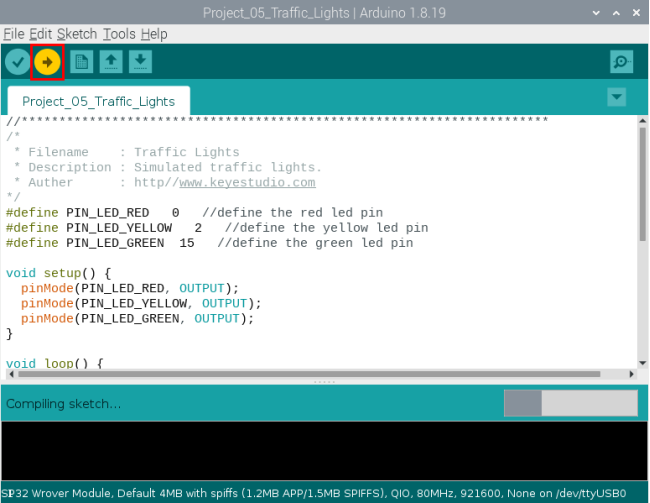Select the Project_05_Traffic_Lights tab
The height and width of the screenshot is (503, 650).
99,101
